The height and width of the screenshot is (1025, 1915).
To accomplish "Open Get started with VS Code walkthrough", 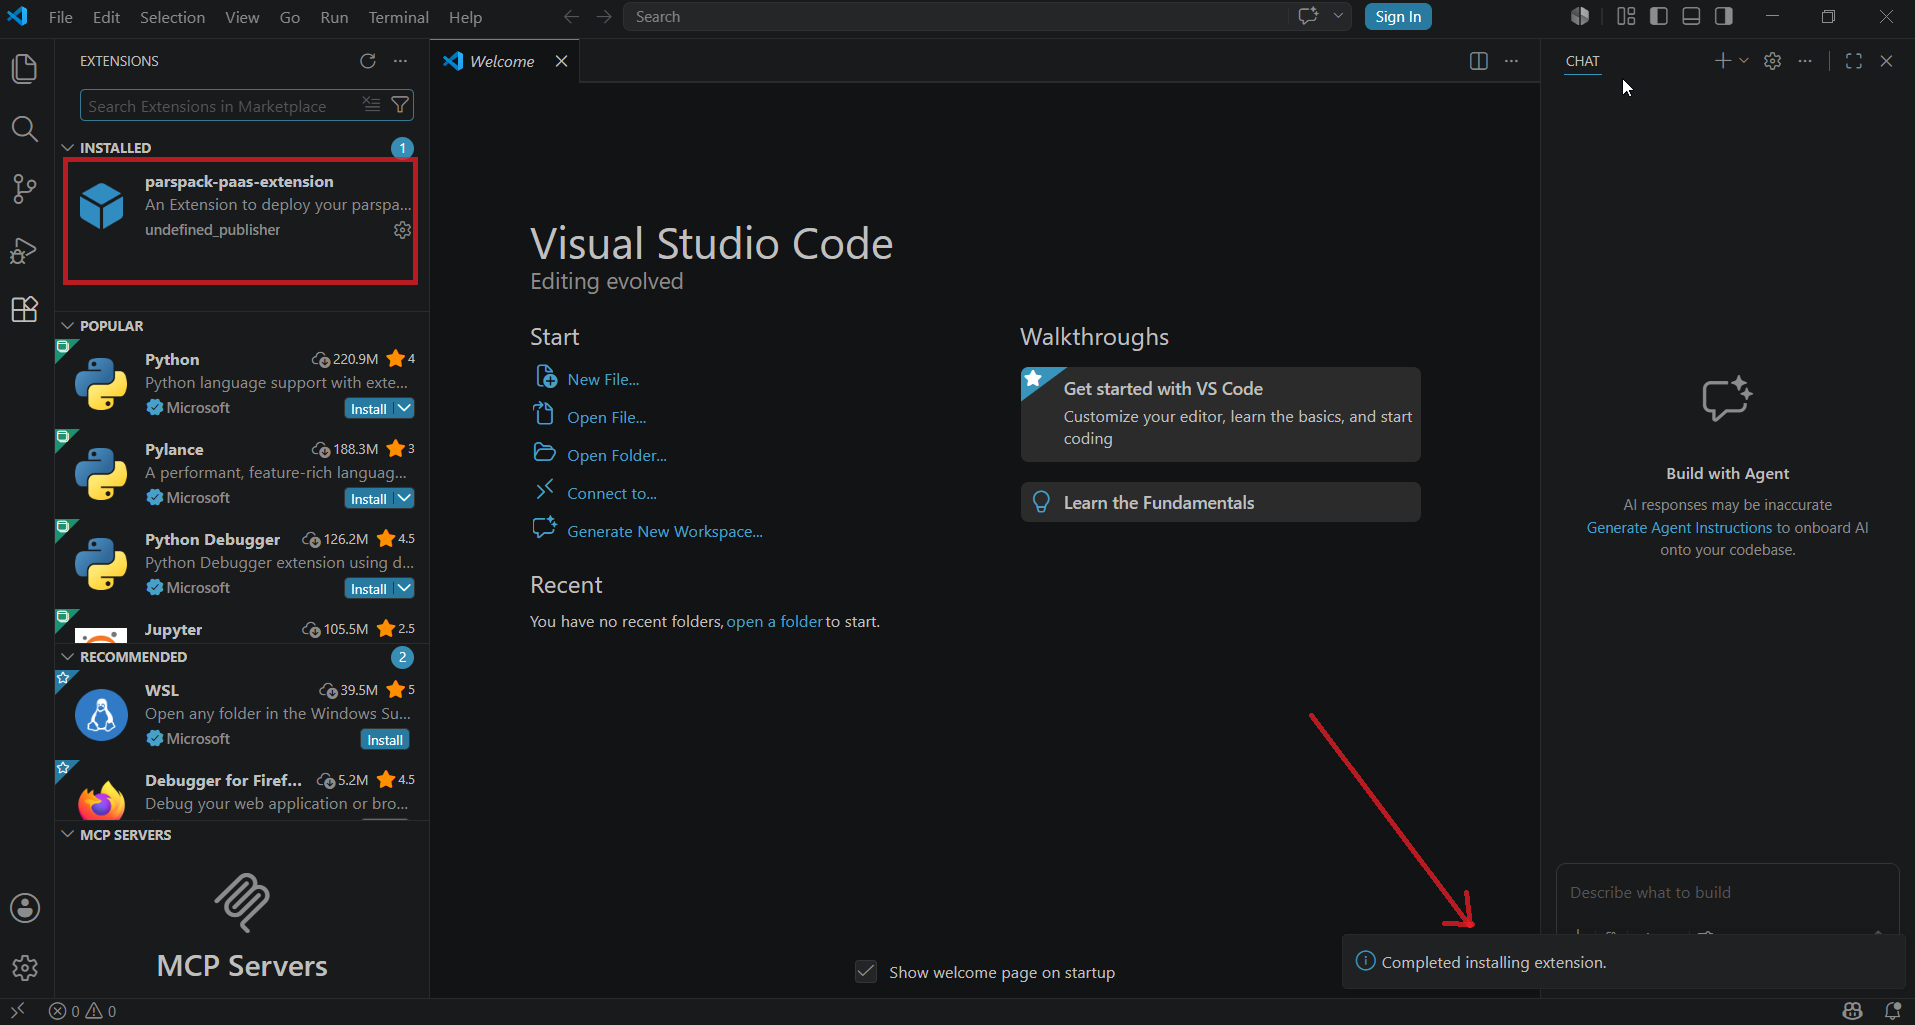I will pyautogui.click(x=1220, y=414).
